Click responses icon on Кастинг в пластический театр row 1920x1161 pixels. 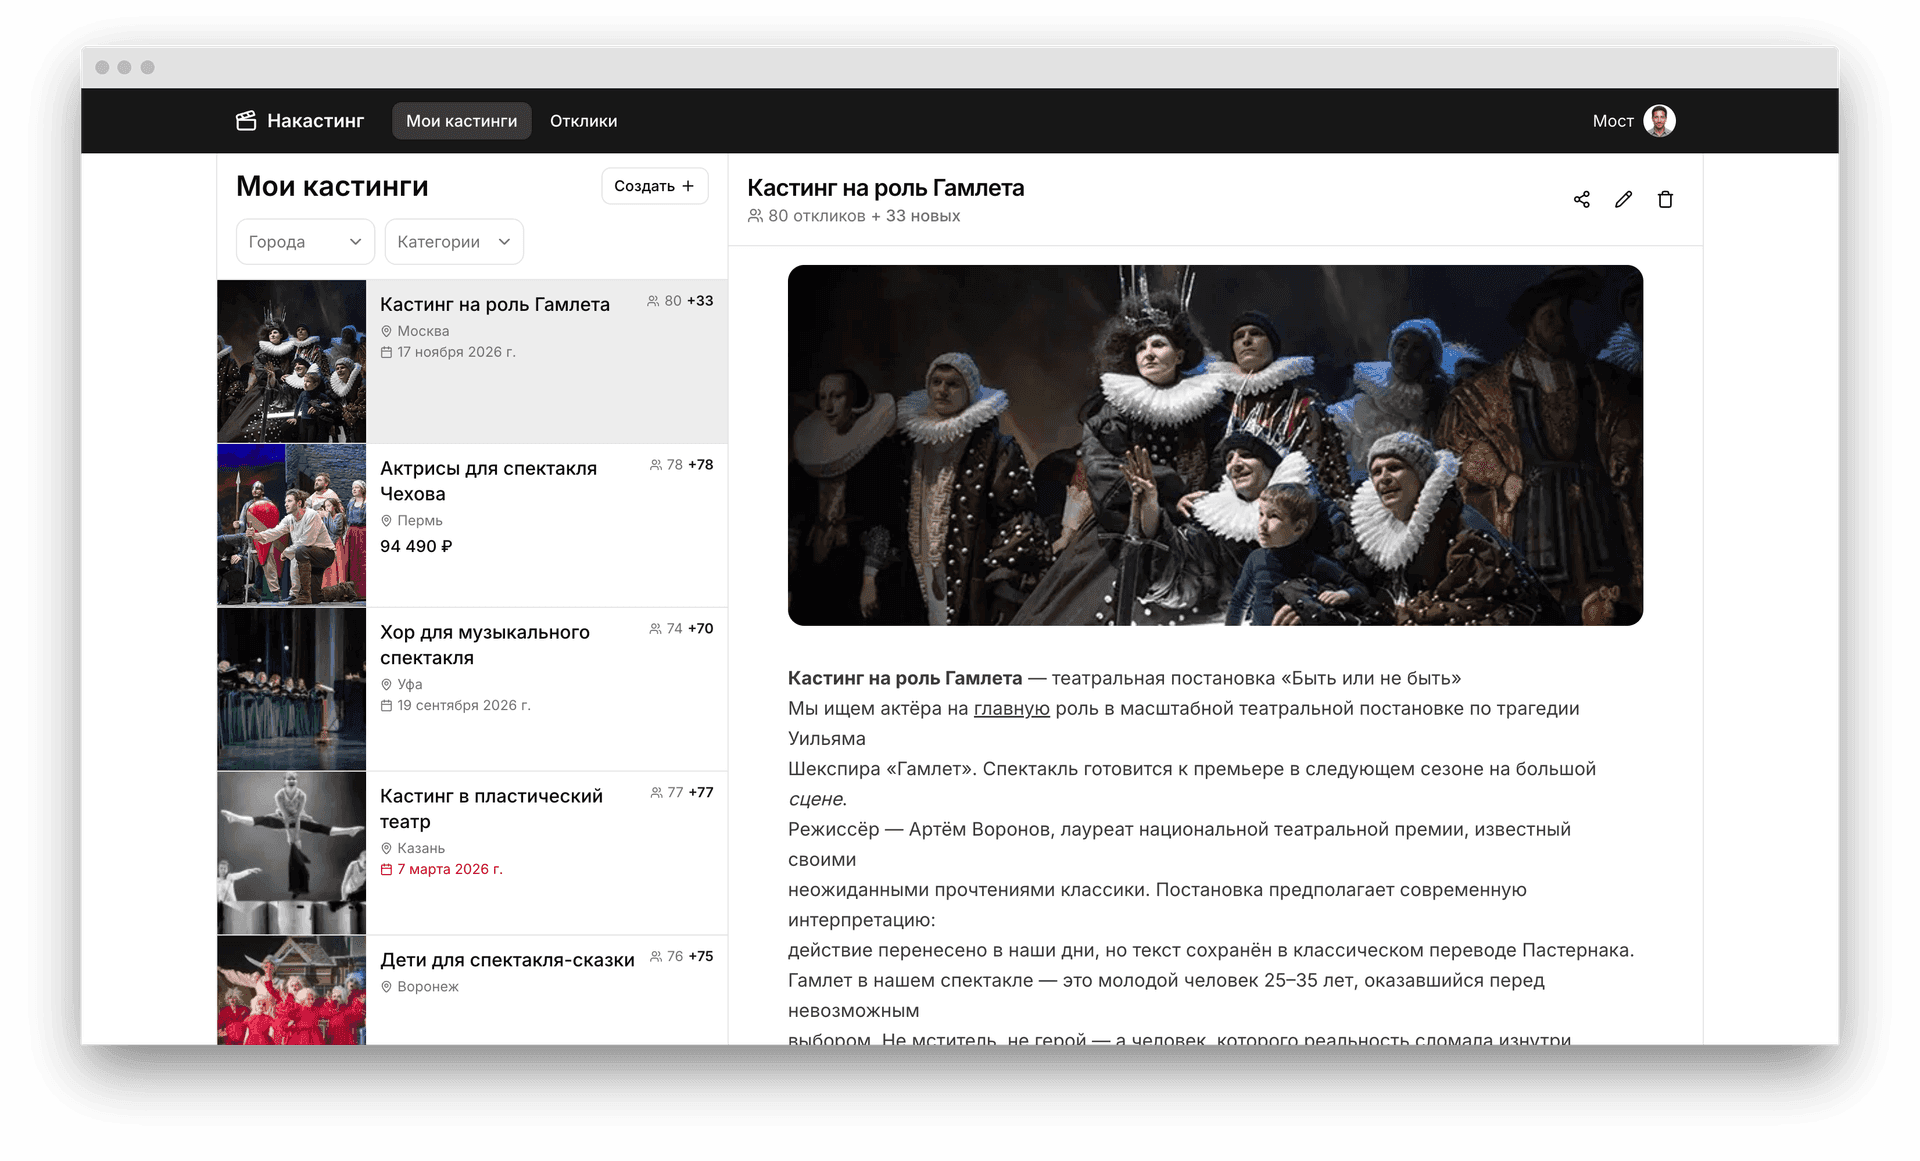656,793
